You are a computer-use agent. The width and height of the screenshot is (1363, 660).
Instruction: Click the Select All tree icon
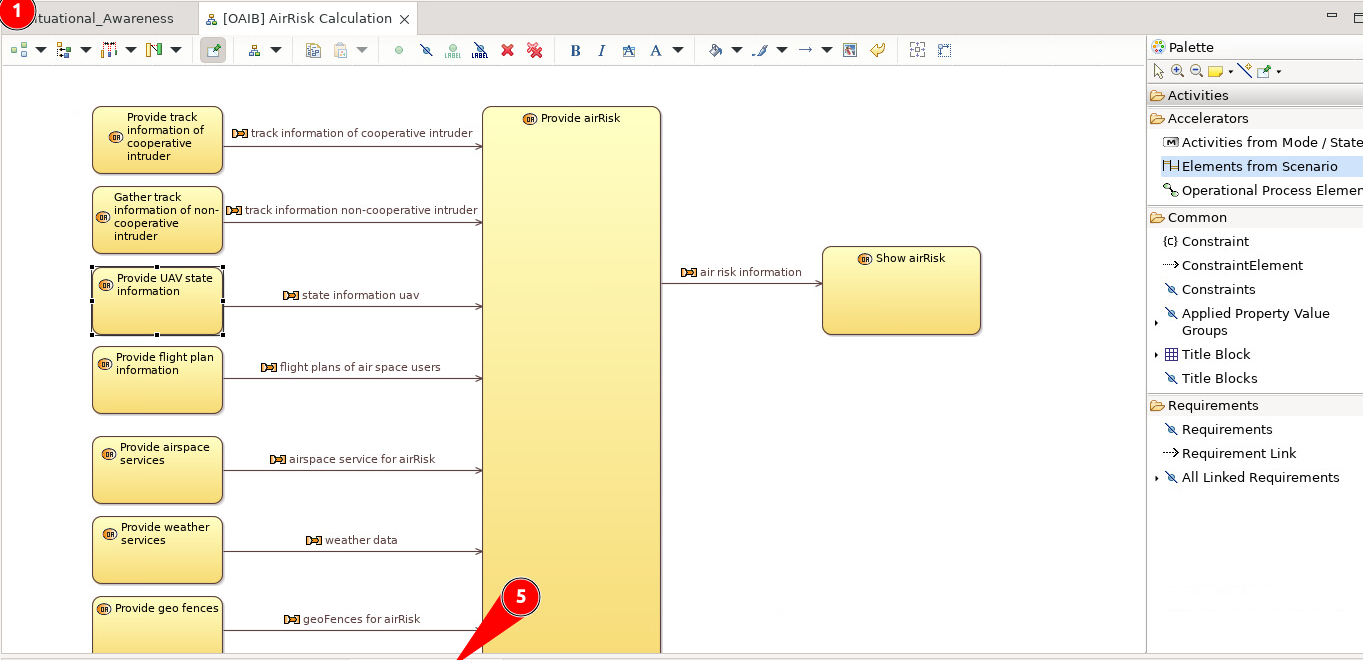(x=64, y=50)
